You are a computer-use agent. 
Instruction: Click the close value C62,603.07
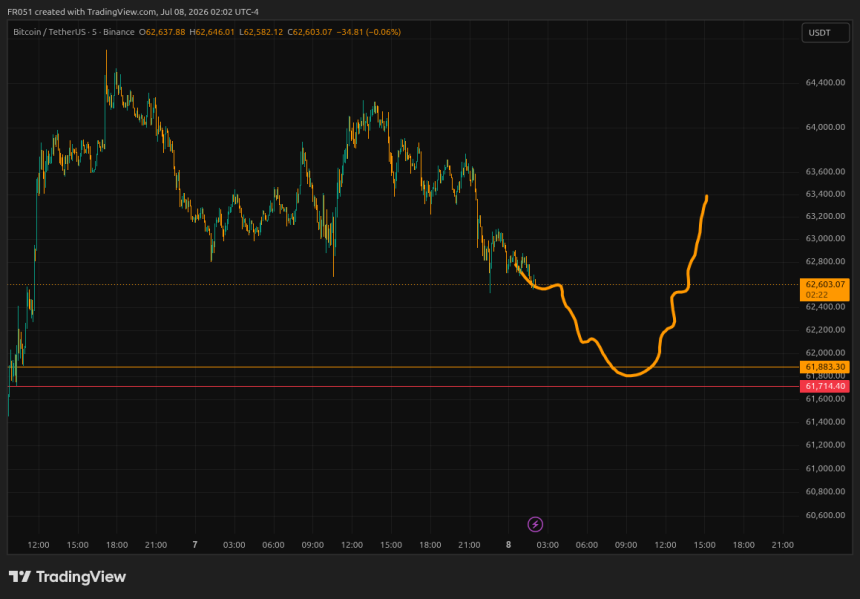(x=310, y=32)
